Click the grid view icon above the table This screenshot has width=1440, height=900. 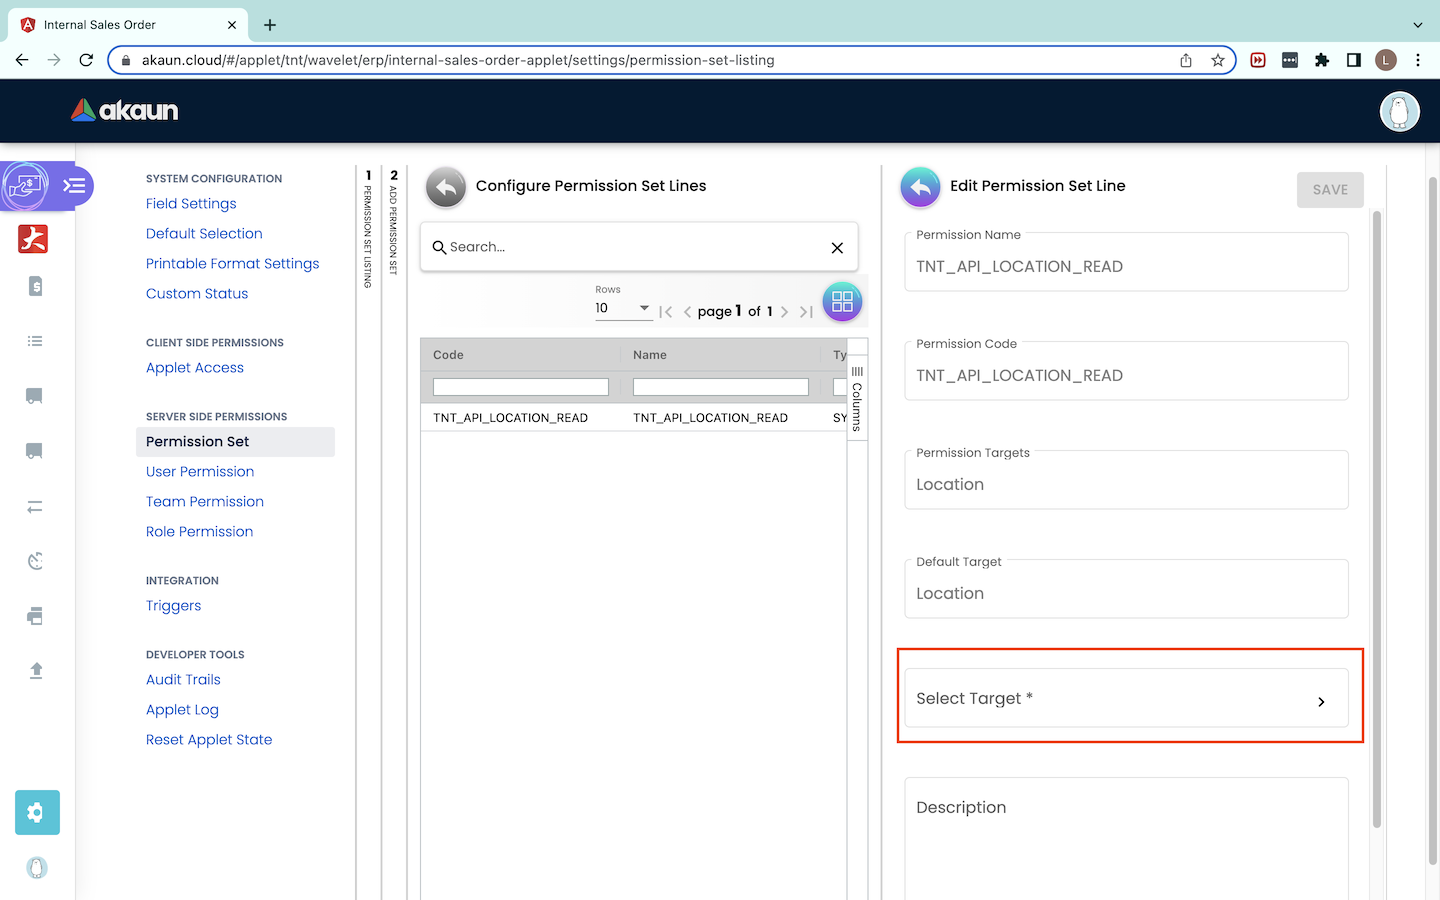842,302
